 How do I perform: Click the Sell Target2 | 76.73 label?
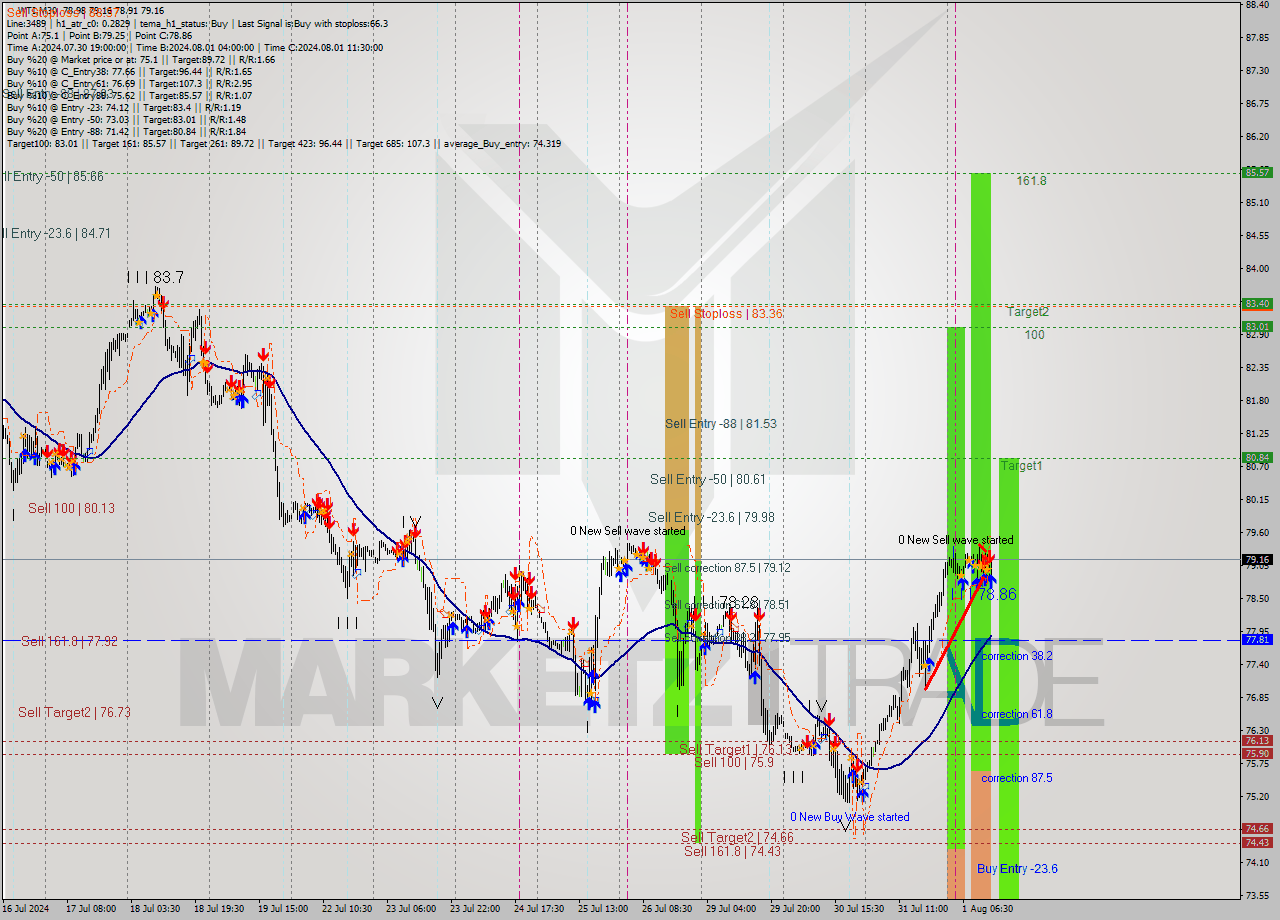(74, 713)
